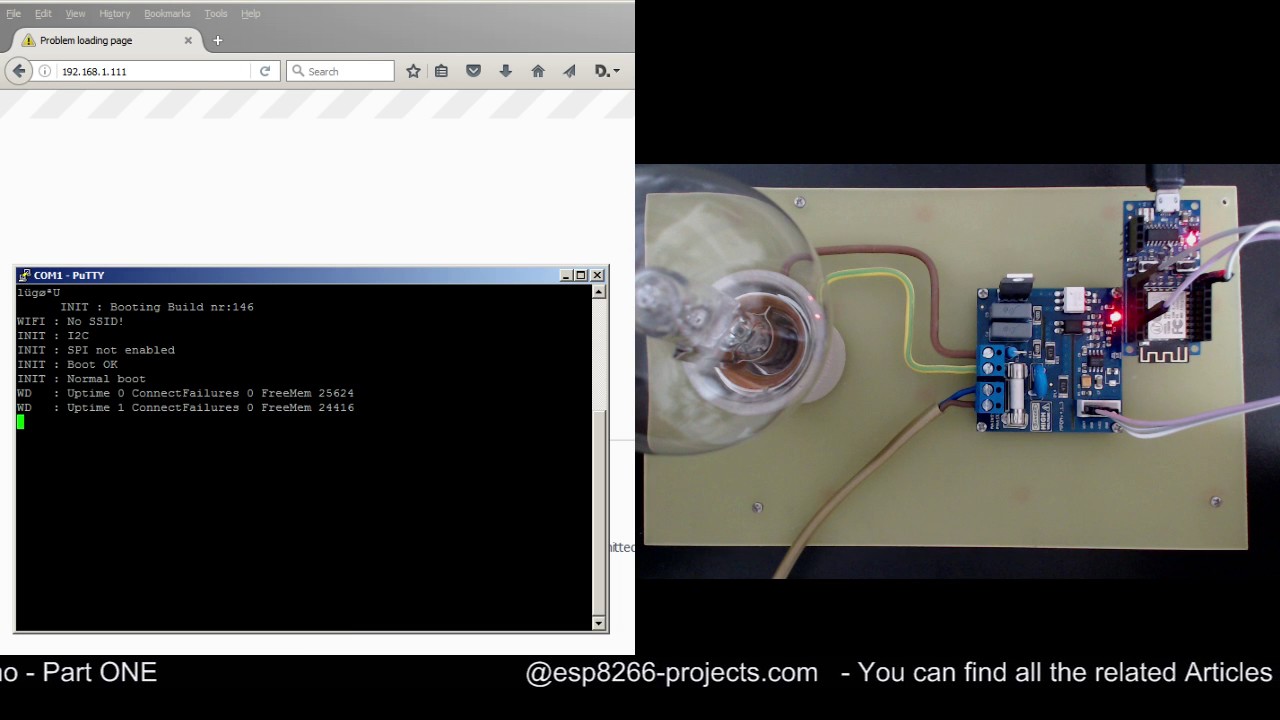Click the 'Uptime 1' watchdog line
Viewport: 1280px width, 720px height.
[x=185, y=408]
